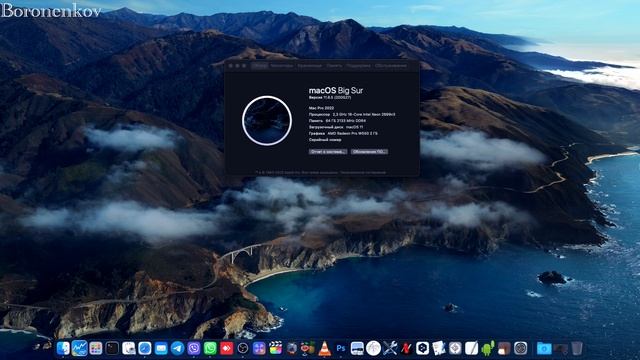The width and height of the screenshot is (640, 360).
Task: Click the Software Update button
Action: coord(369,151)
